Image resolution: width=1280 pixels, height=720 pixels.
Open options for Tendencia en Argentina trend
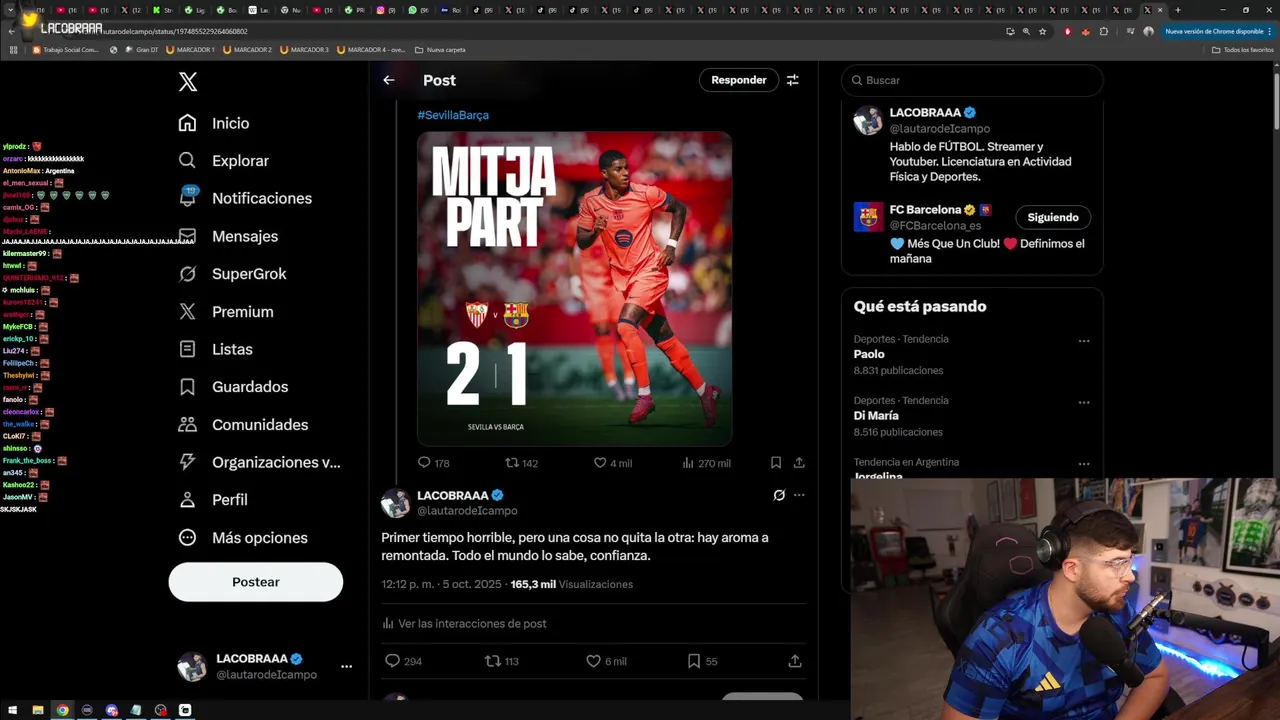coord(1084,464)
